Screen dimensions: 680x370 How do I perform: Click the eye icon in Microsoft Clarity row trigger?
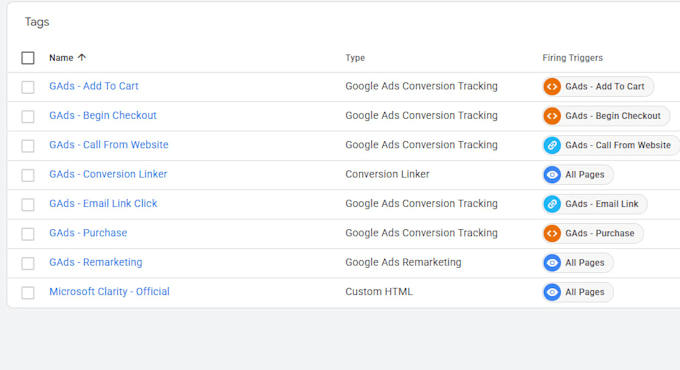552,292
